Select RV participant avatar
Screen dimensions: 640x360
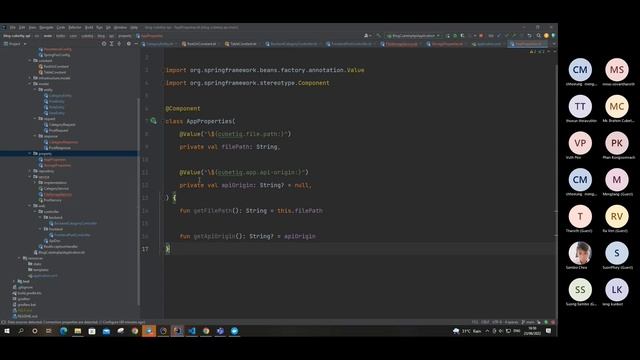617,216
